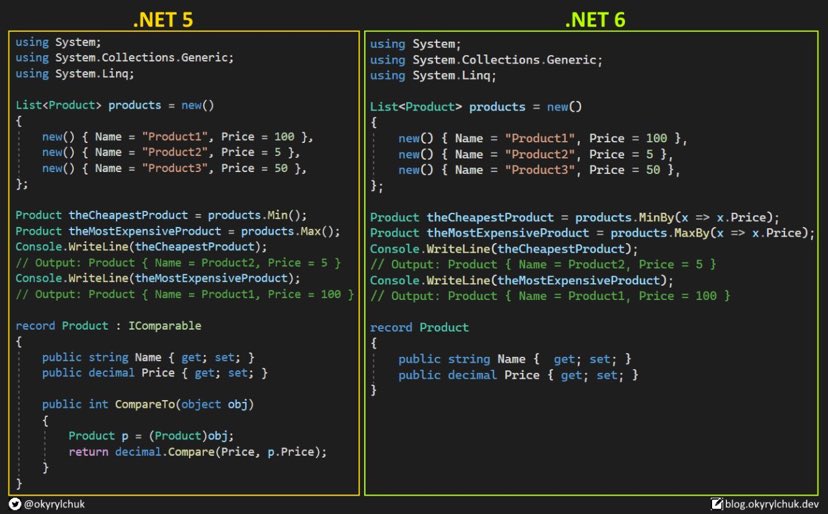This screenshot has width=828, height=514.
Task: Click 'public string Name' property in .NET 6 panel
Action: (x=515, y=359)
